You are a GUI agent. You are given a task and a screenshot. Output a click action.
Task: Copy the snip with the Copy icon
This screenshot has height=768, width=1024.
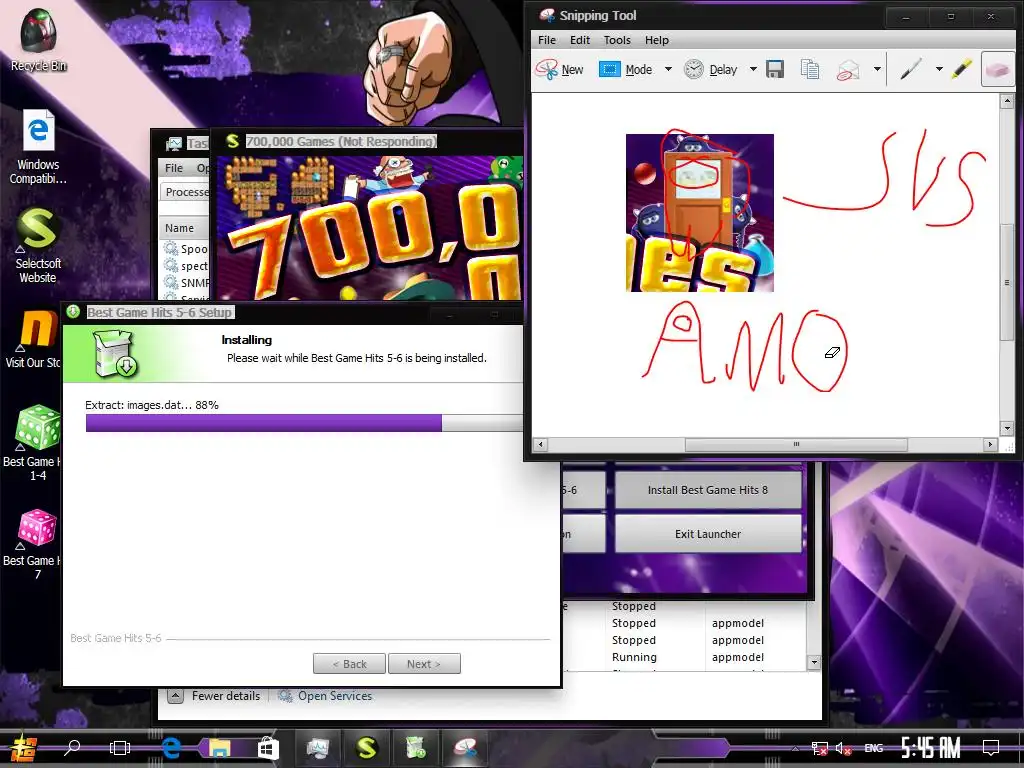tap(810, 69)
